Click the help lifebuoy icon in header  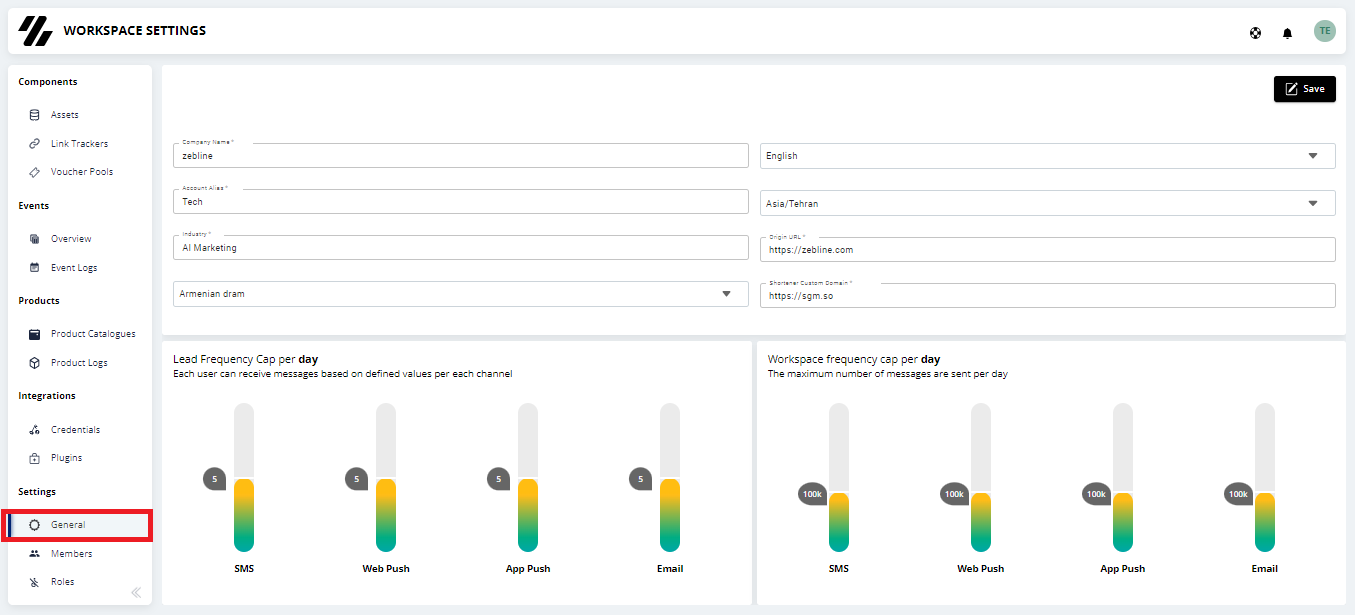(1255, 33)
